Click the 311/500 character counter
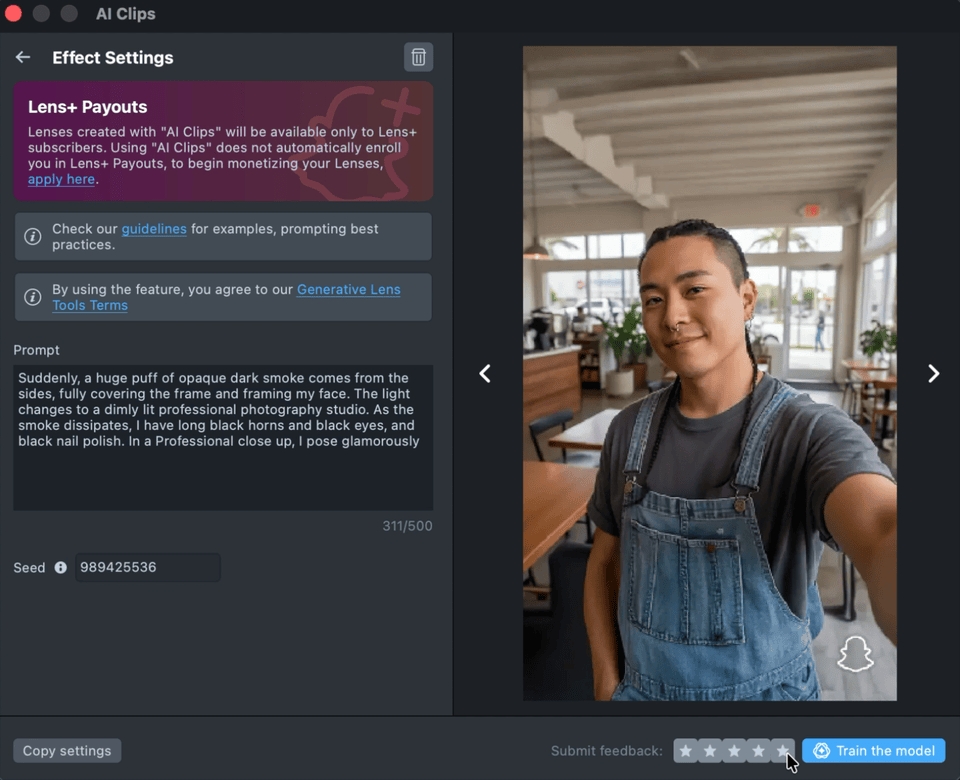This screenshot has width=960, height=780. coord(407,526)
